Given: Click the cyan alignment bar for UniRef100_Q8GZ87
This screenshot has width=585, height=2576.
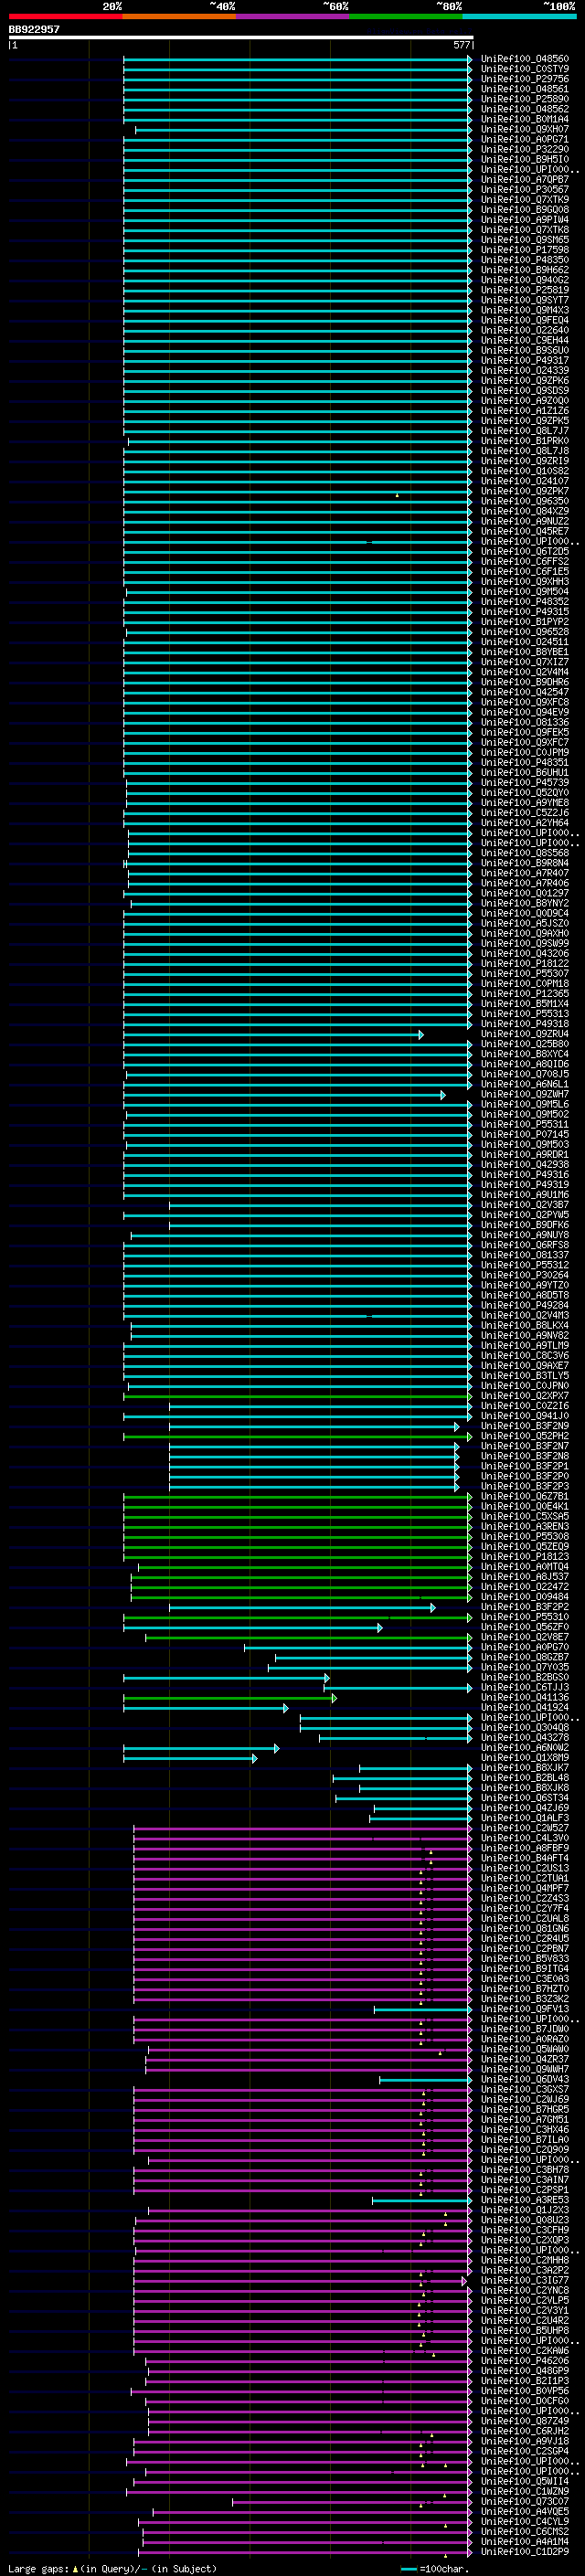Looking at the screenshot, I should (373, 1657).
